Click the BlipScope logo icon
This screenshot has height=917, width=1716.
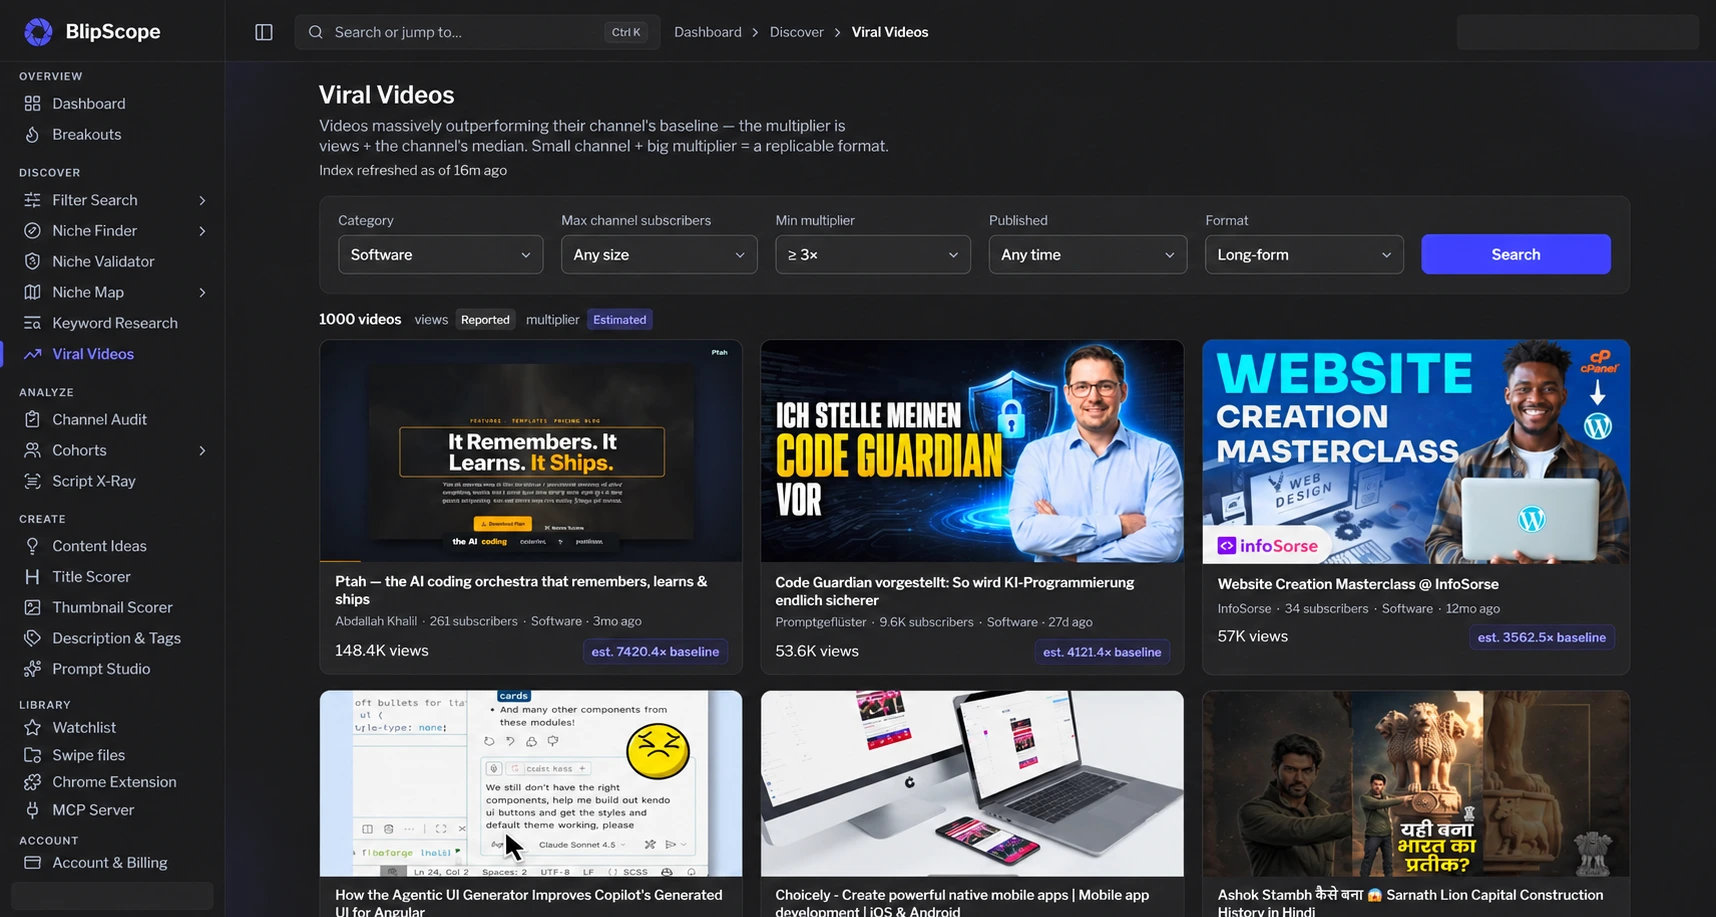coord(38,32)
